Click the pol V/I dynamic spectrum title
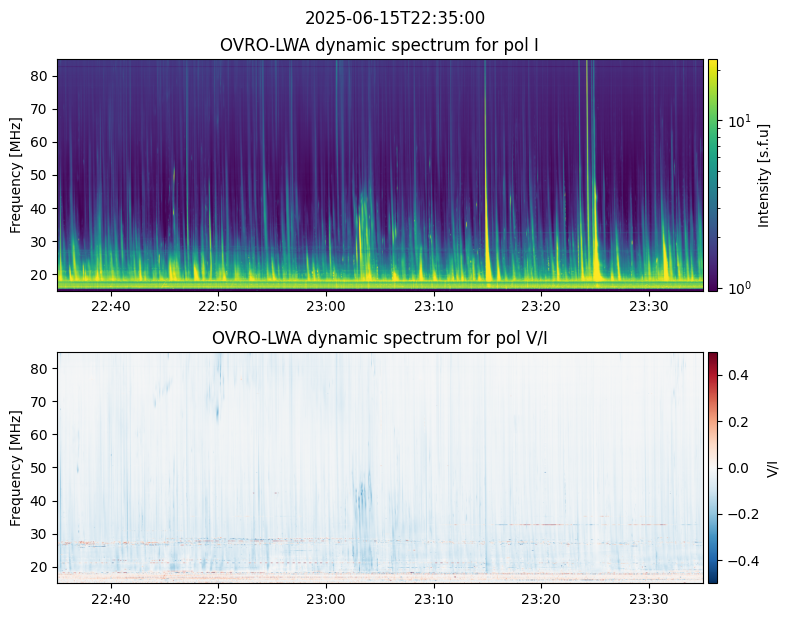Screen dimensions: 789x617 pyautogui.click(x=381, y=338)
